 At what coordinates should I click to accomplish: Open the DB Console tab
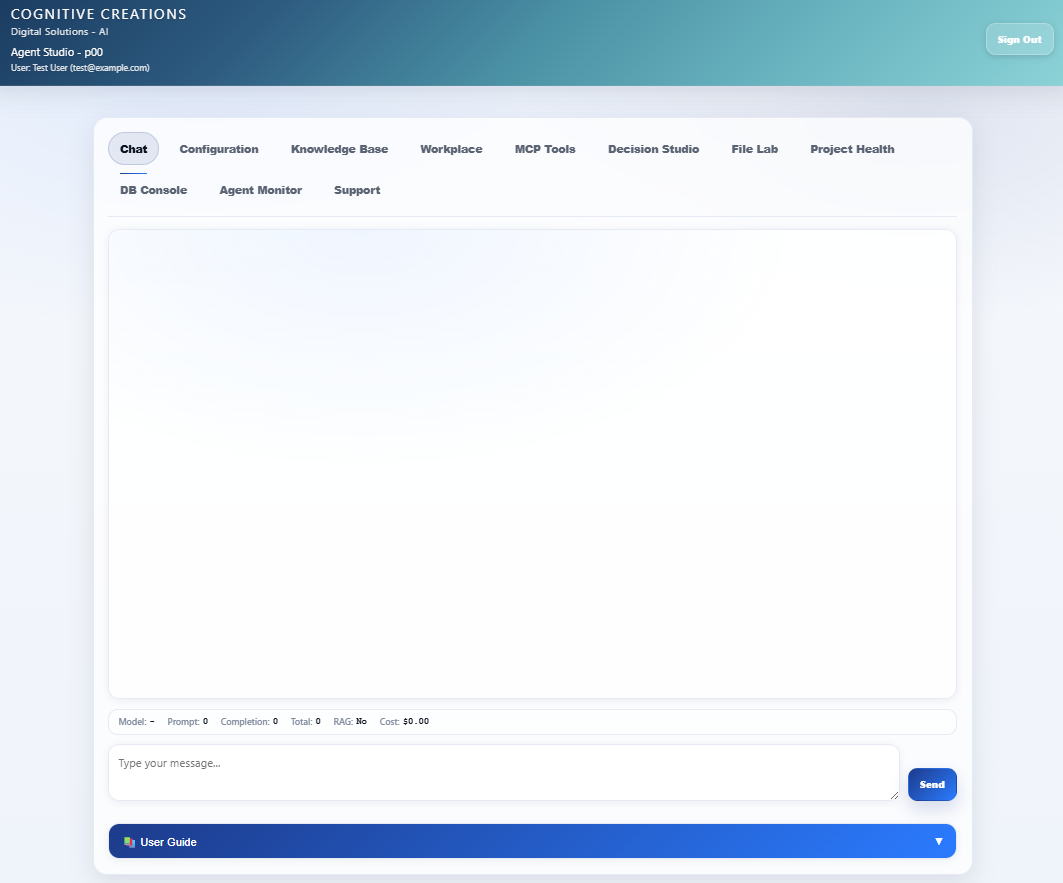[x=153, y=190]
